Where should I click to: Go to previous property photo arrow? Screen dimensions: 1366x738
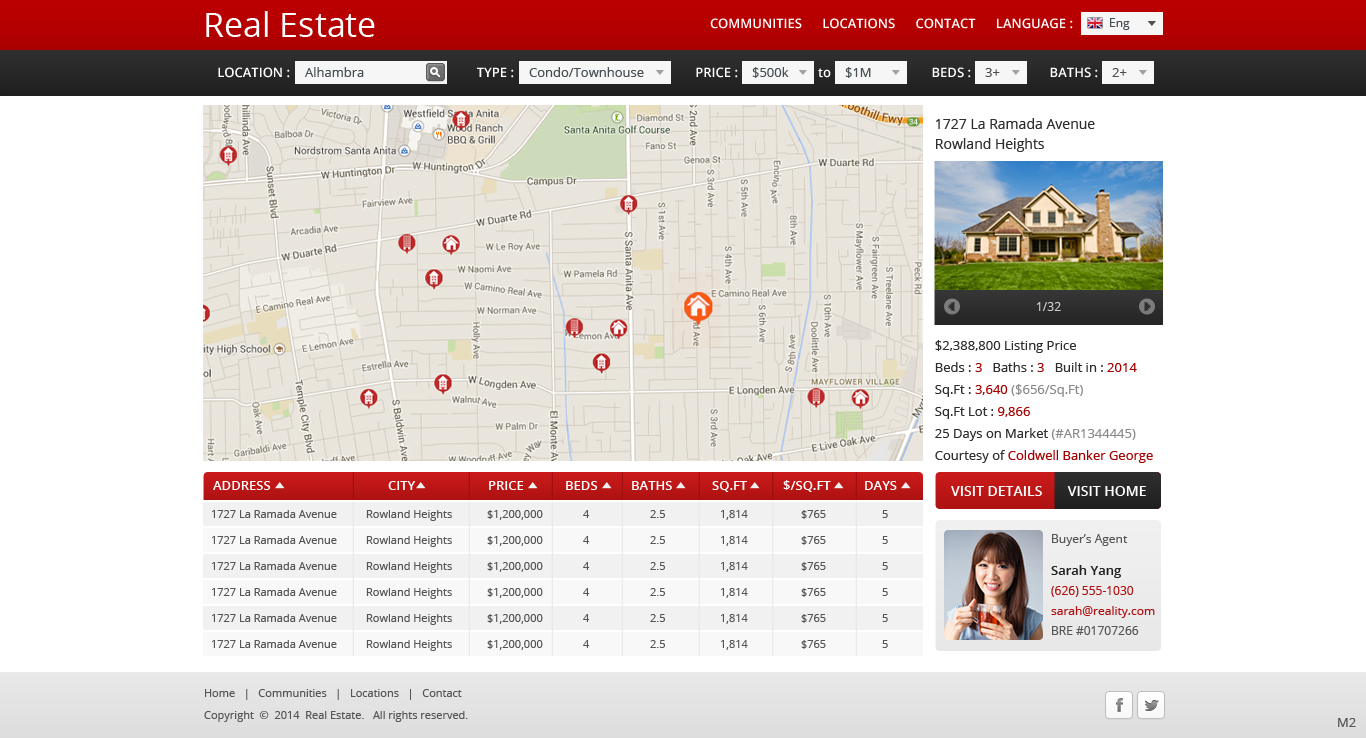(x=952, y=307)
